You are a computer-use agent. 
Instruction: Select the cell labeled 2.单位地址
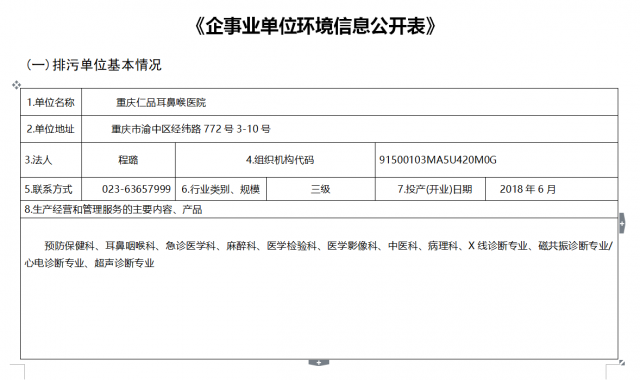(51, 129)
